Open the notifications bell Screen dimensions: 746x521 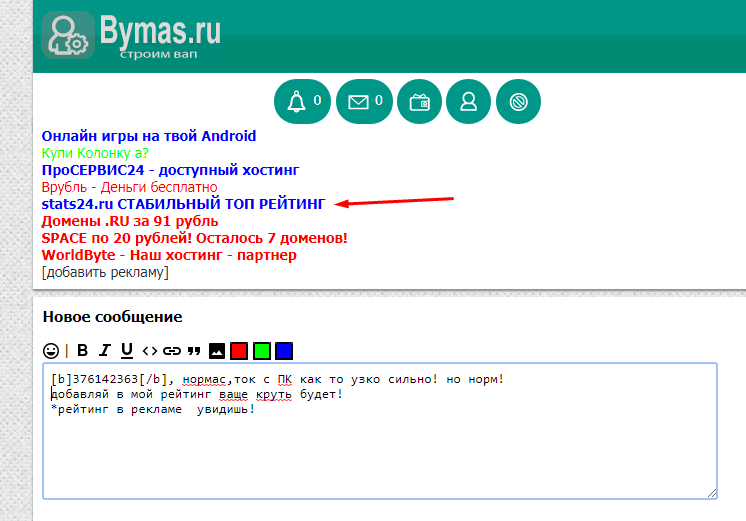302,101
